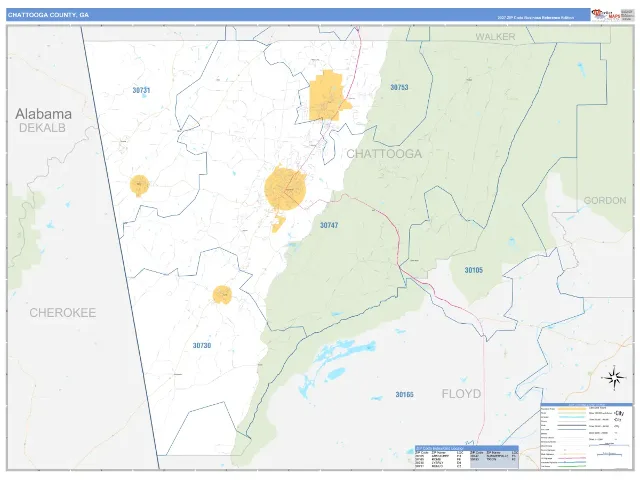Click the light-blue water swatch in the legend

[x=571, y=417]
